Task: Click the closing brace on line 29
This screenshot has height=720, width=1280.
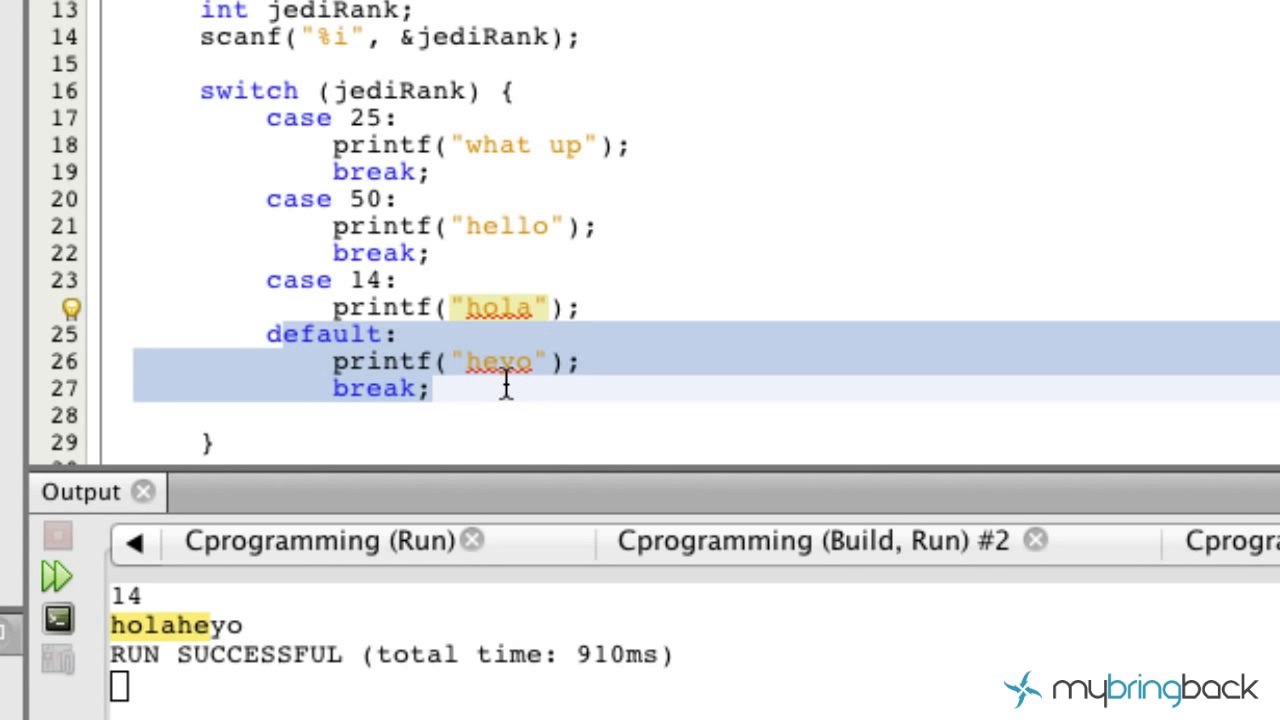Action: [207, 443]
